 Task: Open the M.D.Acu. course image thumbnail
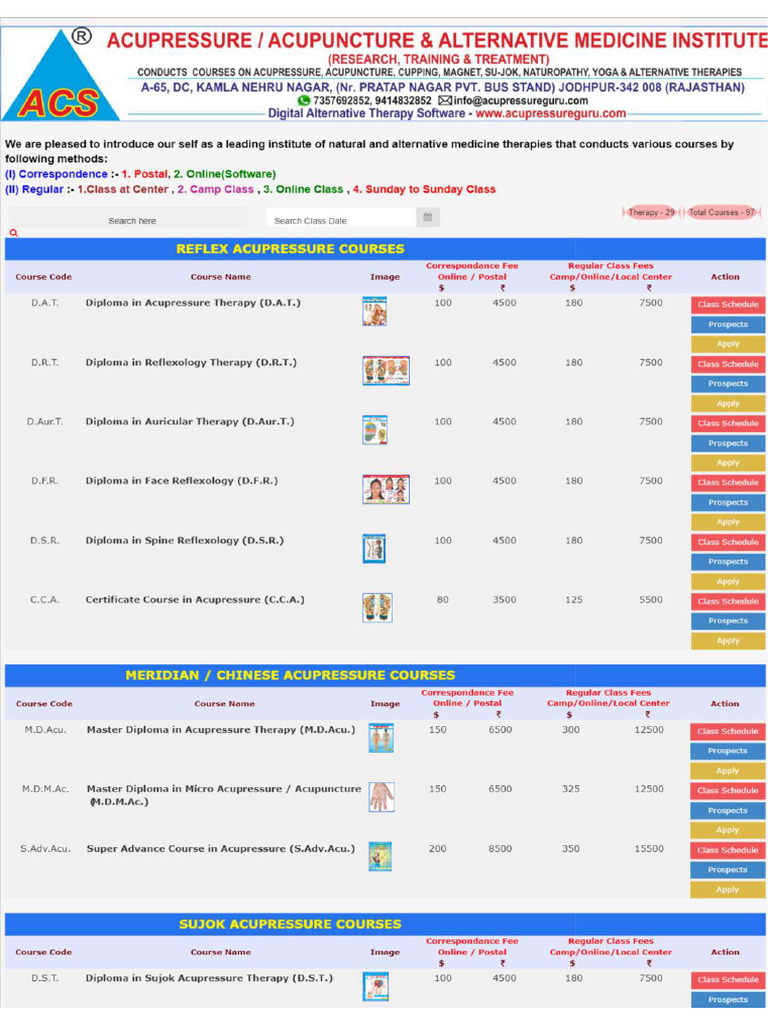coord(381,738)
